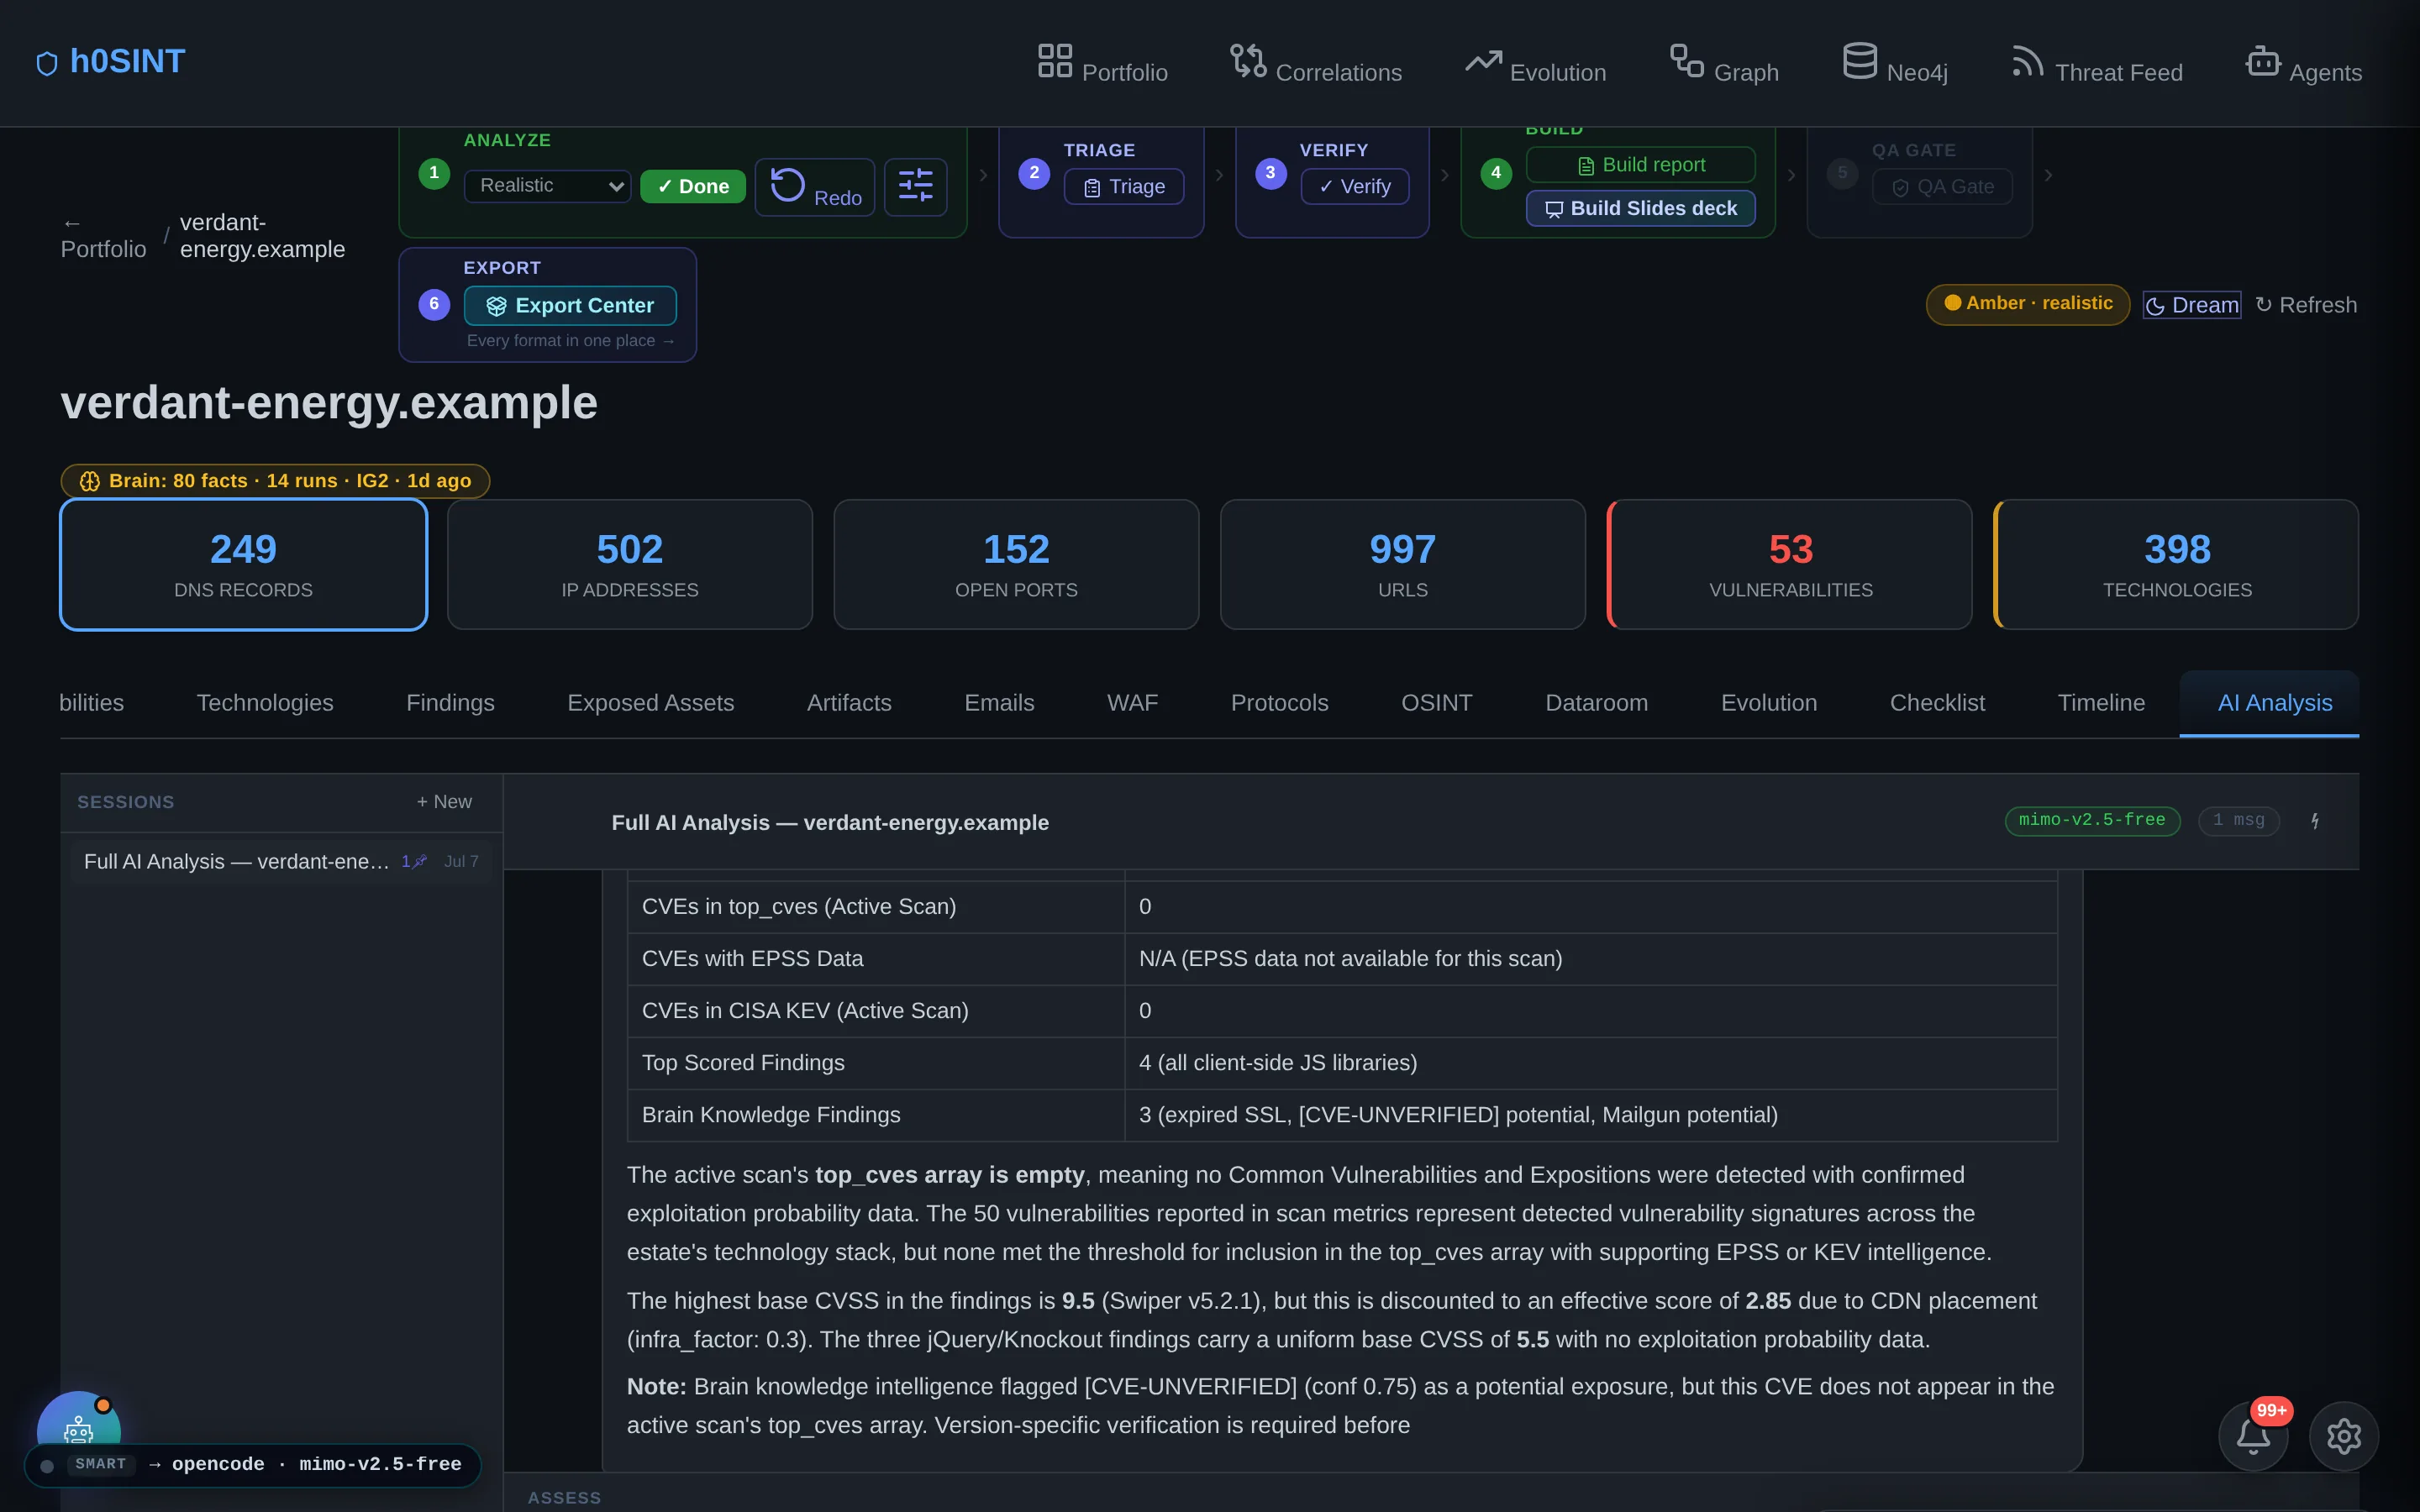Click the 1 msg badge
The width and height of the screenshot is (2420, 1512).
click(2238, 820)
